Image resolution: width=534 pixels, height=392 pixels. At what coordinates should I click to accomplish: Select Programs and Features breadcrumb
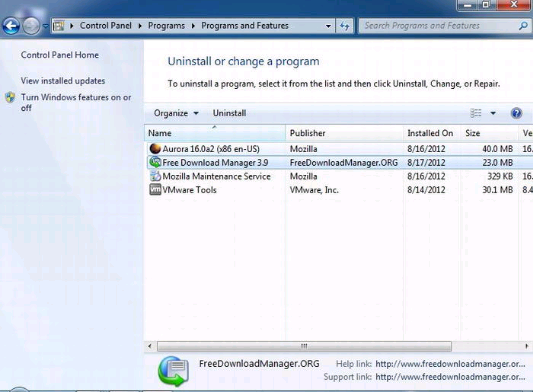point(245,26)
